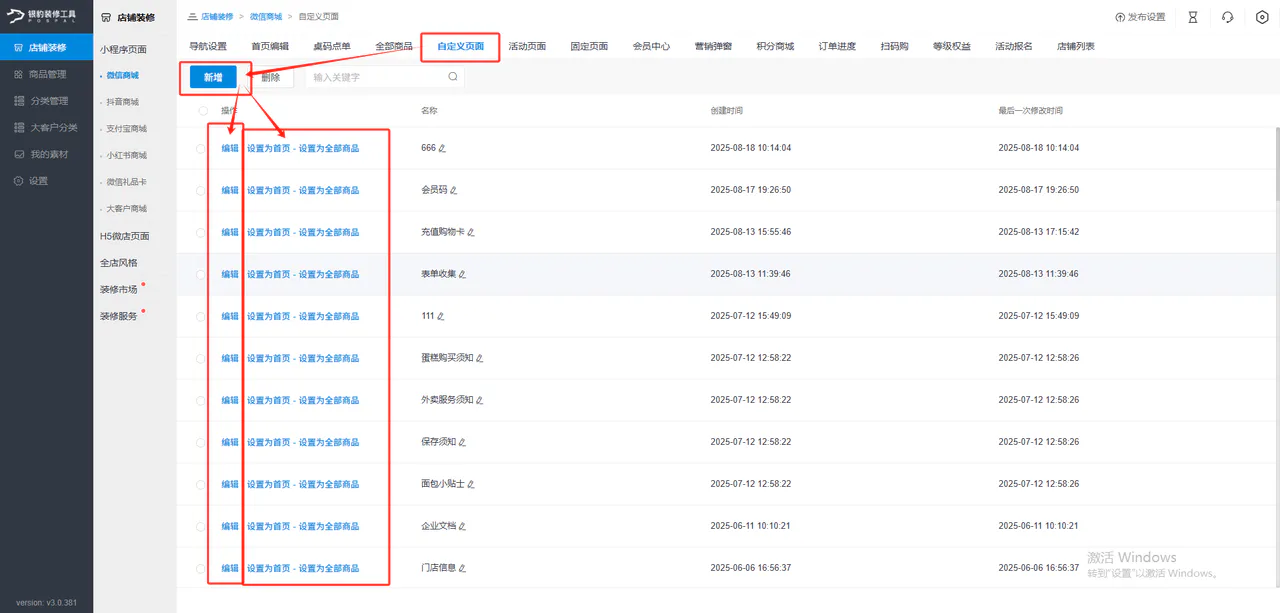Click 设置为全部商品 in 蛋糕购买须知 row
This screenshot has width=1280, height=613.
pos(329,358)
